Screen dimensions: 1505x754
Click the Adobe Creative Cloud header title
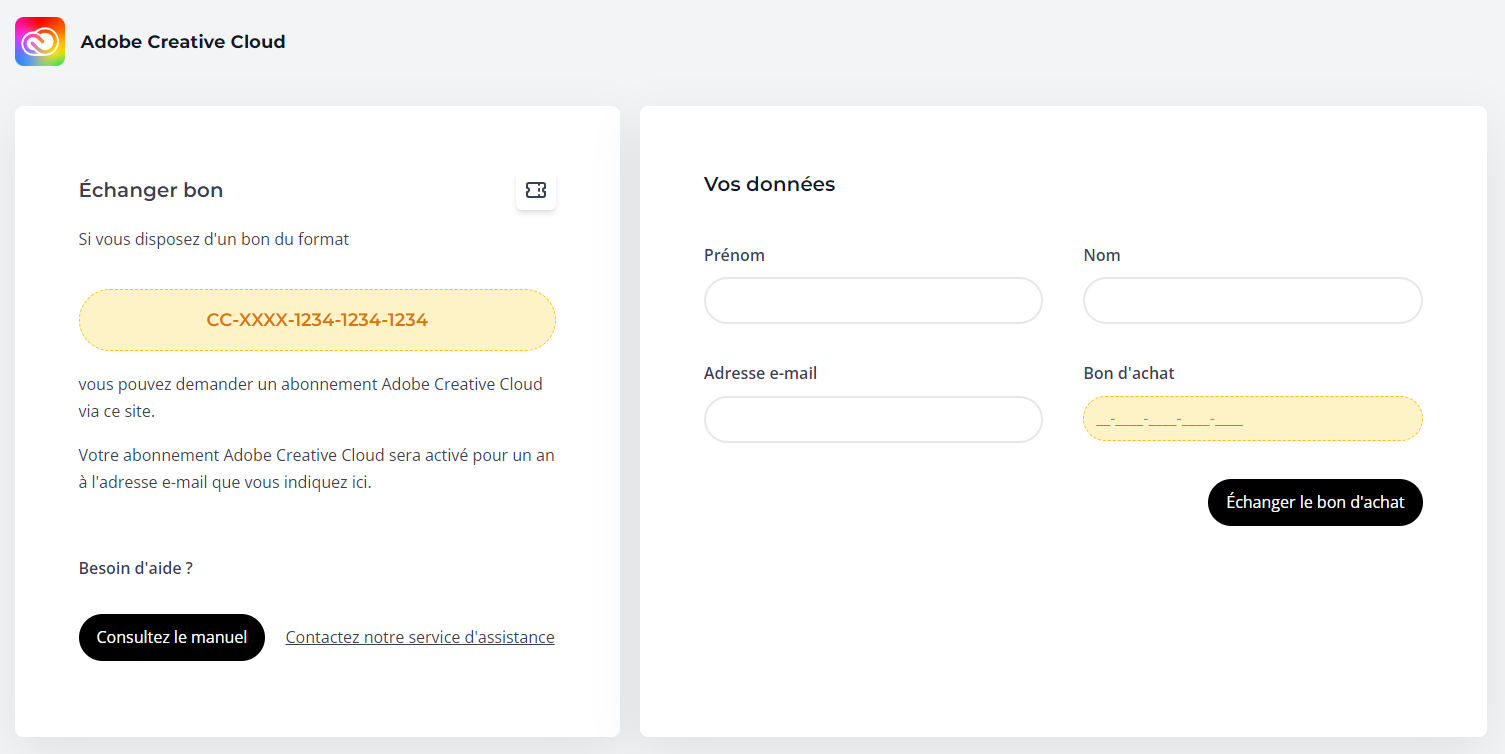pyautogui.click(x=183, y=42)
